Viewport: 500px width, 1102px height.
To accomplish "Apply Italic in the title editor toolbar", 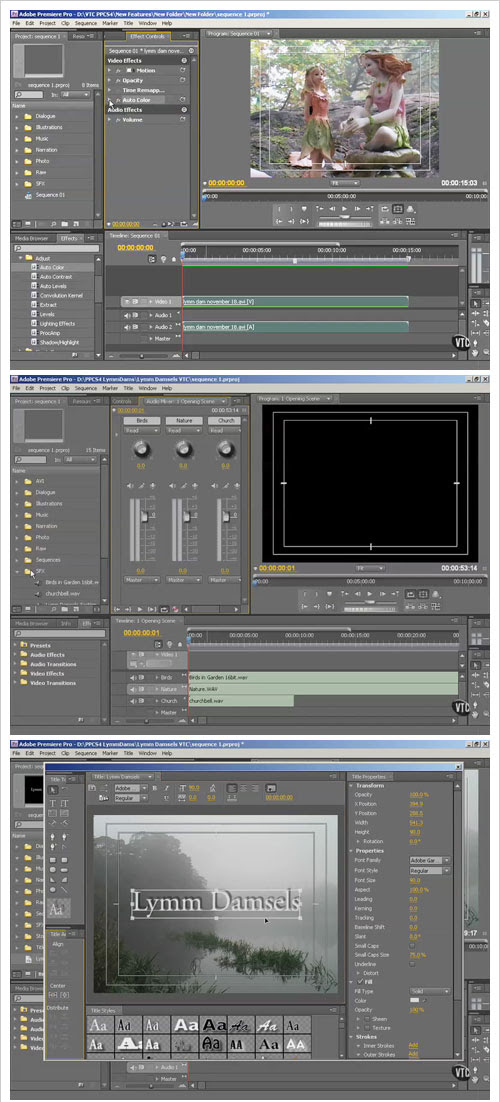I will click(167, 789).
